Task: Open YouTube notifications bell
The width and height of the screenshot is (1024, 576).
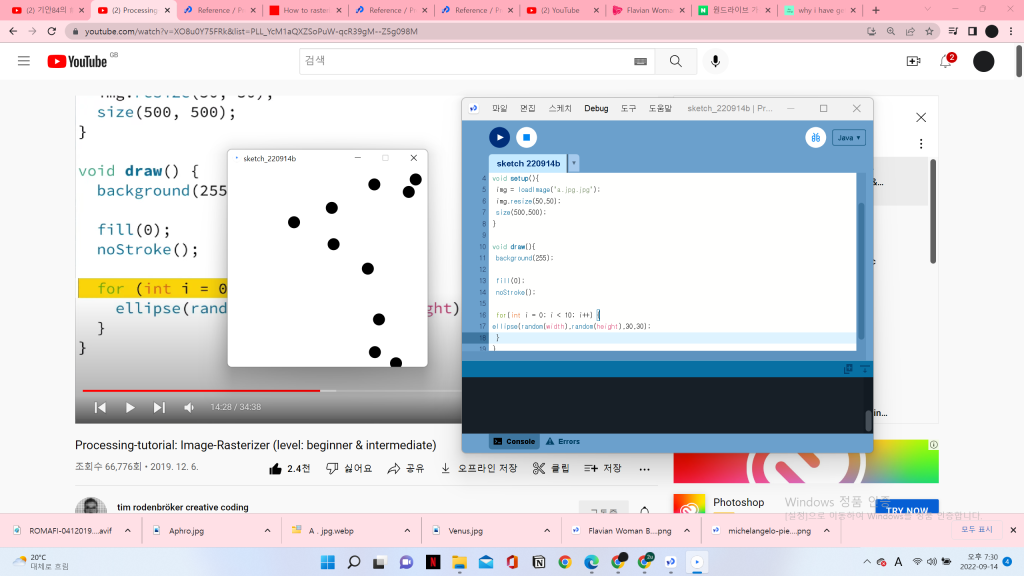Action: tap(946, 61)
